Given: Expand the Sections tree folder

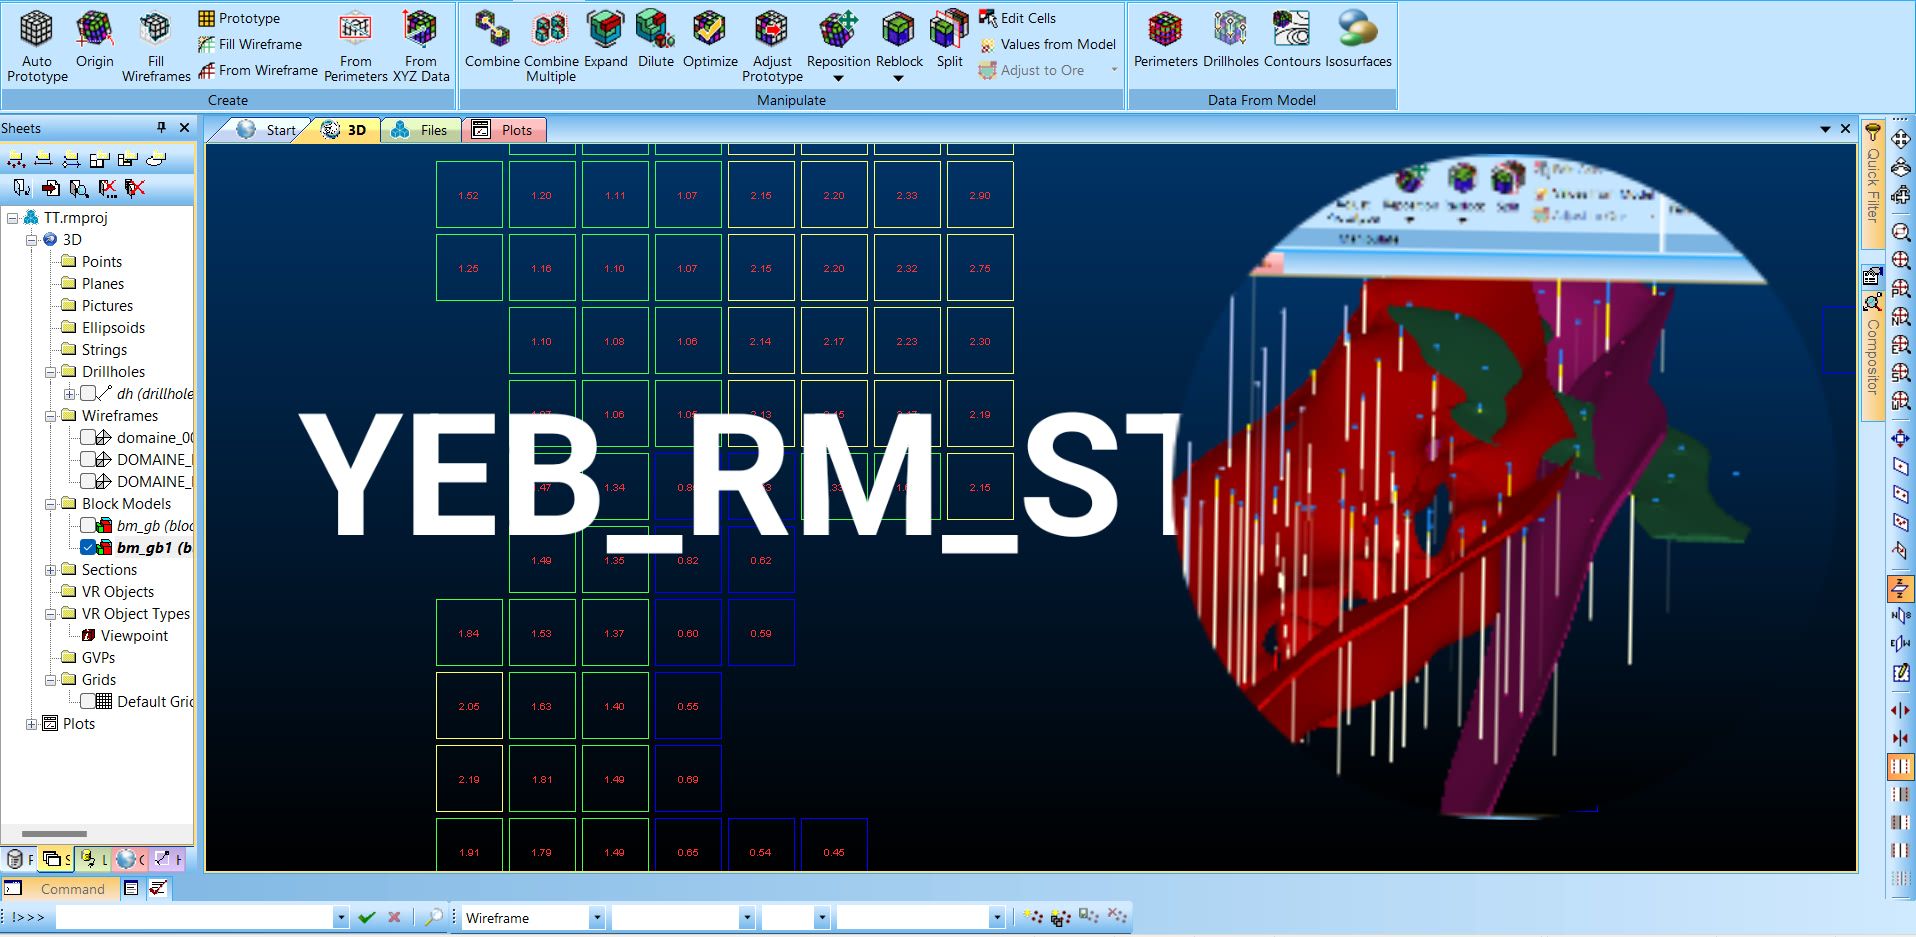Looking at the screenshot, I should tap(50, 569).
